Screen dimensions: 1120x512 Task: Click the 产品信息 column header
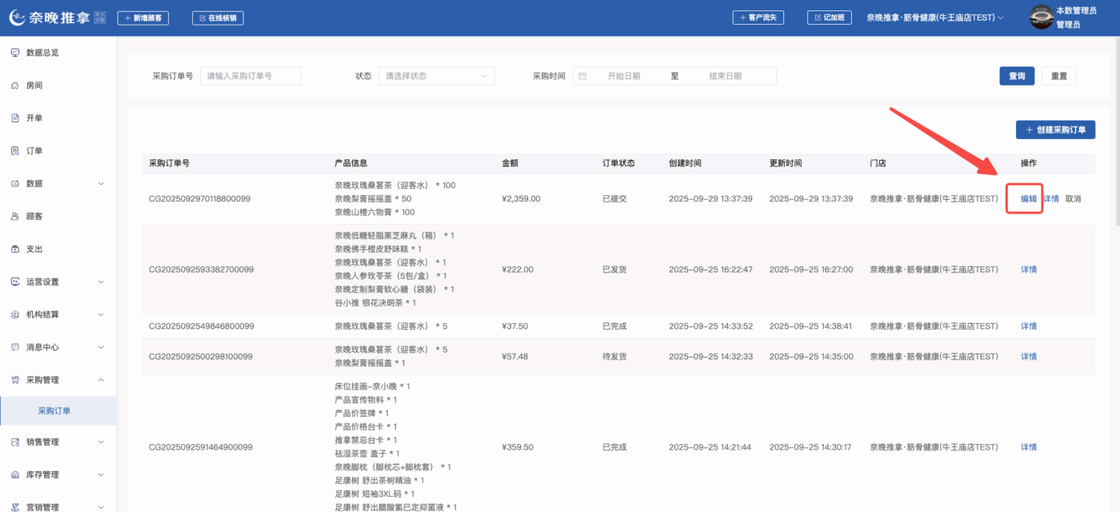pyautogui.click(x=351, y=164)
